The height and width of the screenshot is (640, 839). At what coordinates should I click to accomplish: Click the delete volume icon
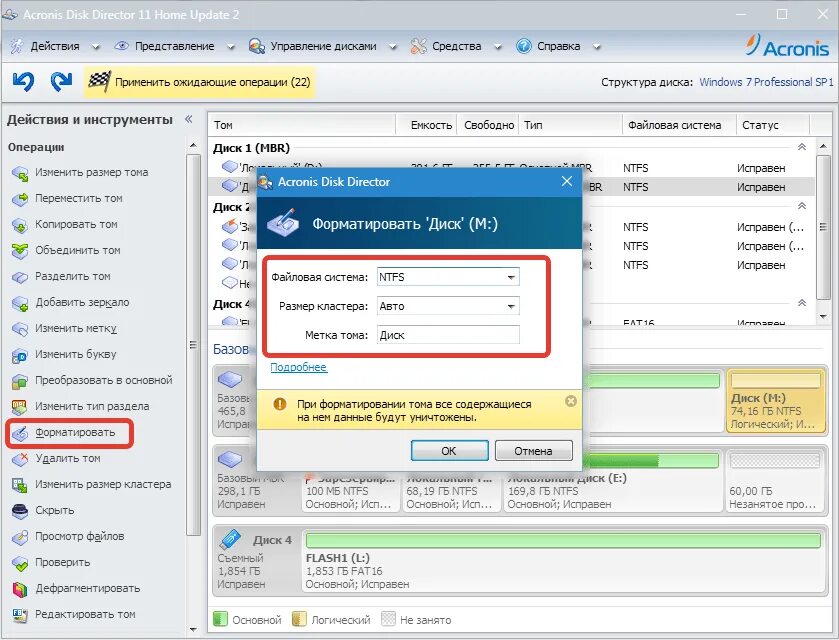20,459
